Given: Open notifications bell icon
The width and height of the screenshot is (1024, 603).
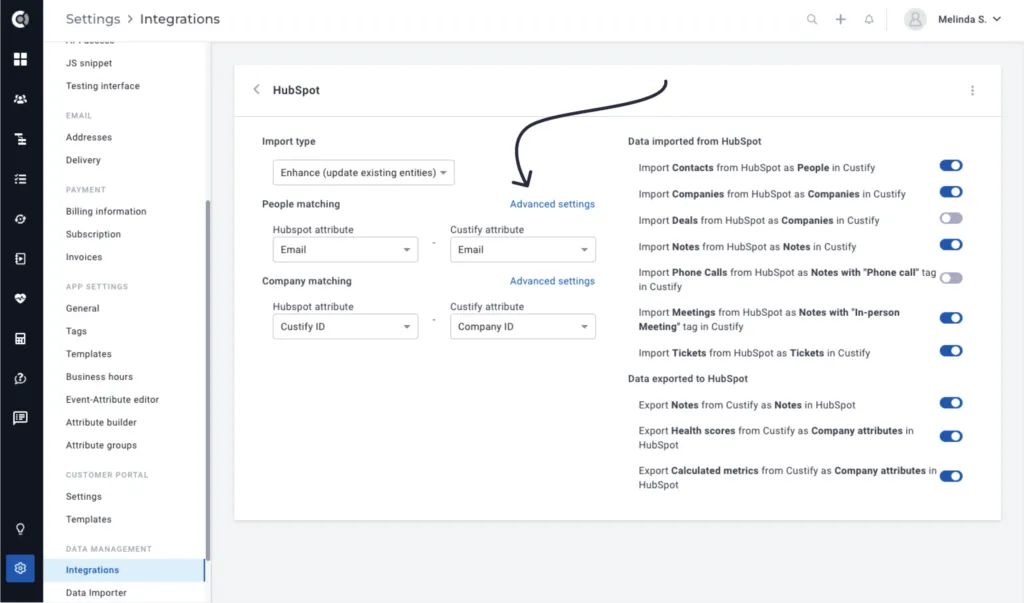Looking at the screenshot, I should pos(869,20).
